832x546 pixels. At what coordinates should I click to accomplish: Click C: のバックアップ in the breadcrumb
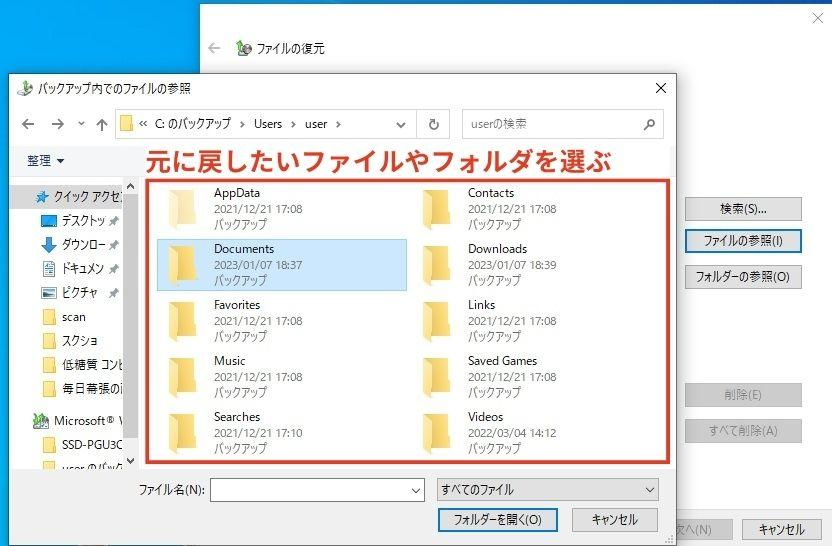193,124
